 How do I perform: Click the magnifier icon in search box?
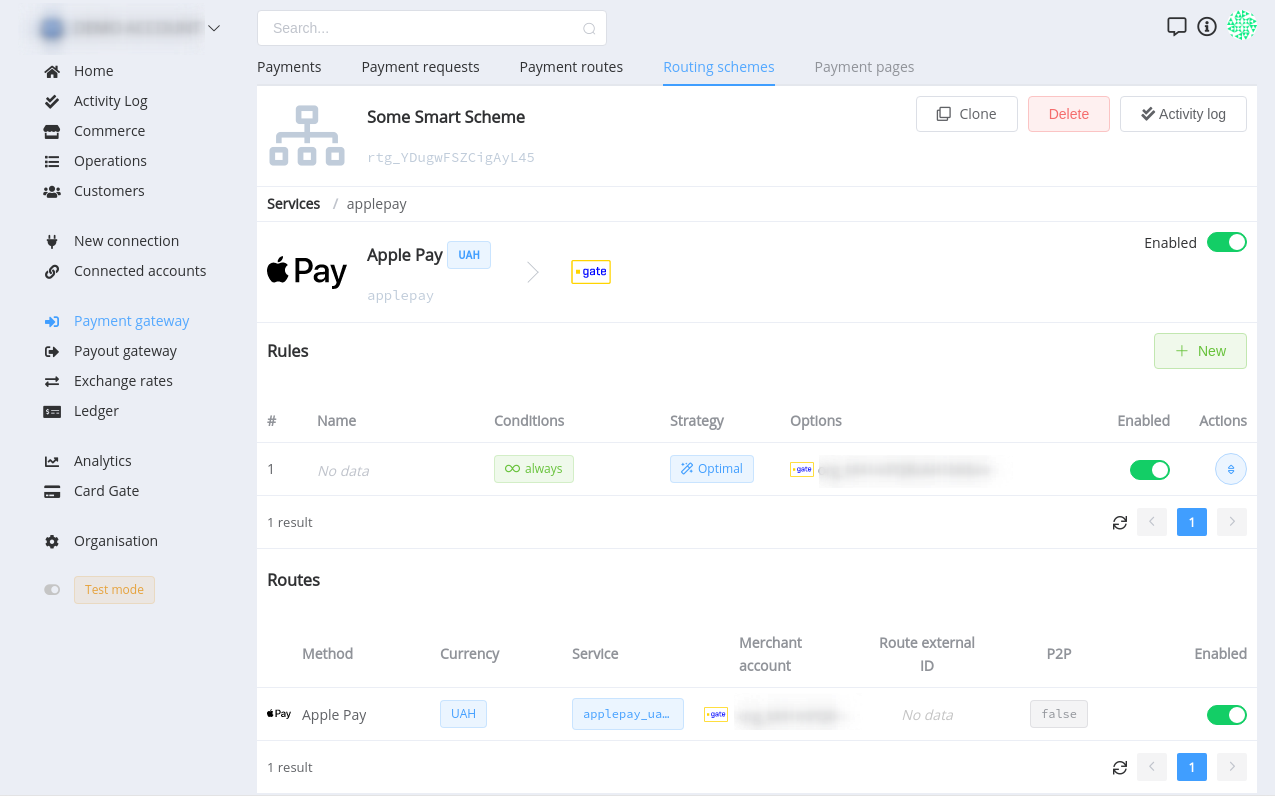589,29
